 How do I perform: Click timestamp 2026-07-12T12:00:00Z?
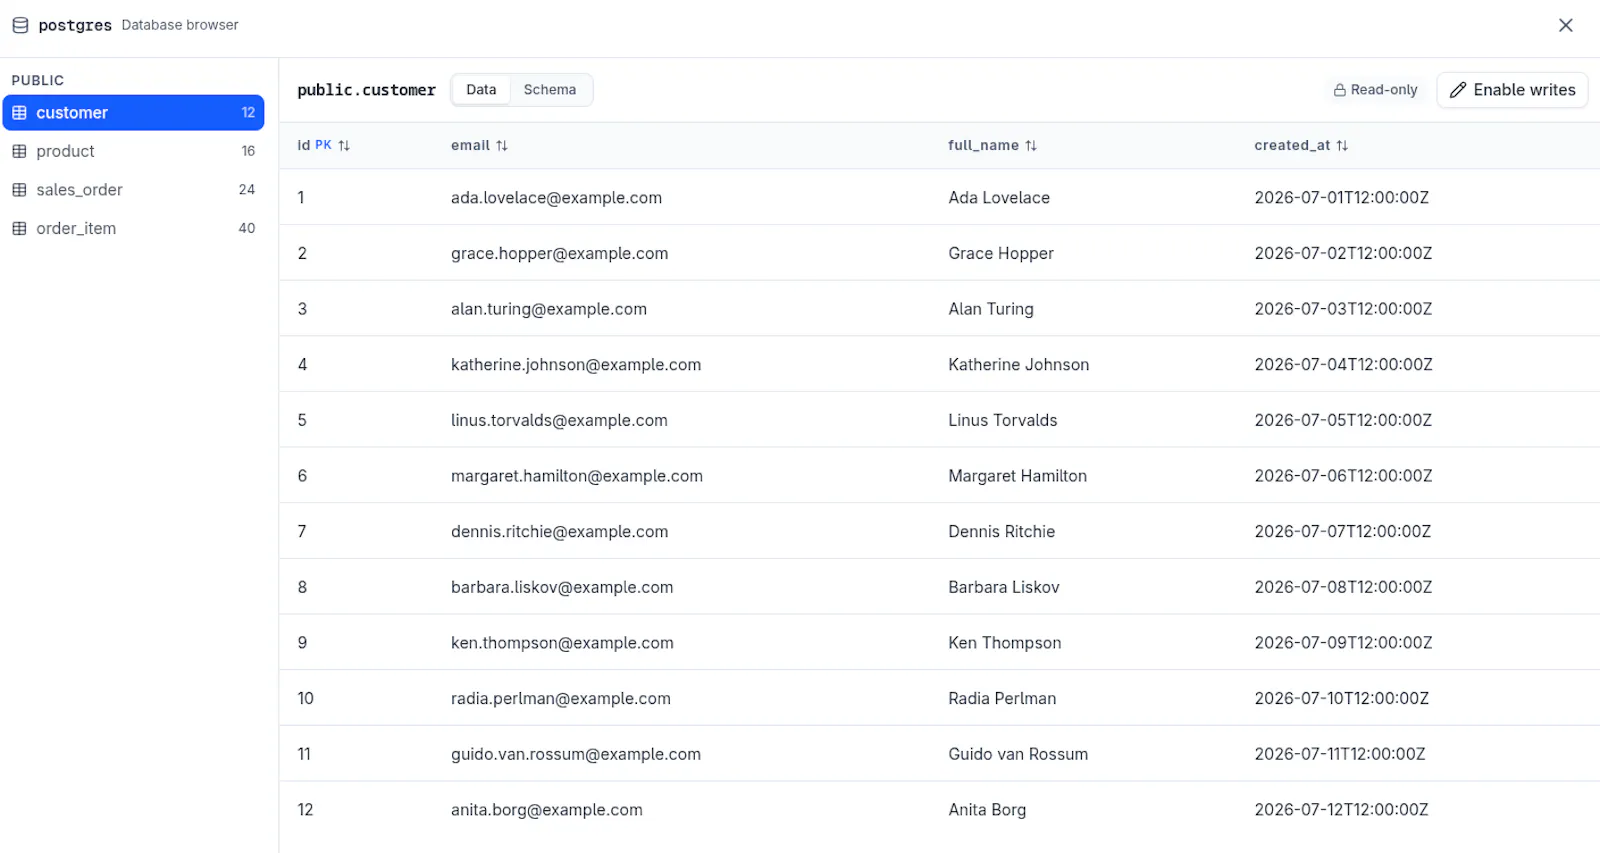click(x=1342, y=810)
